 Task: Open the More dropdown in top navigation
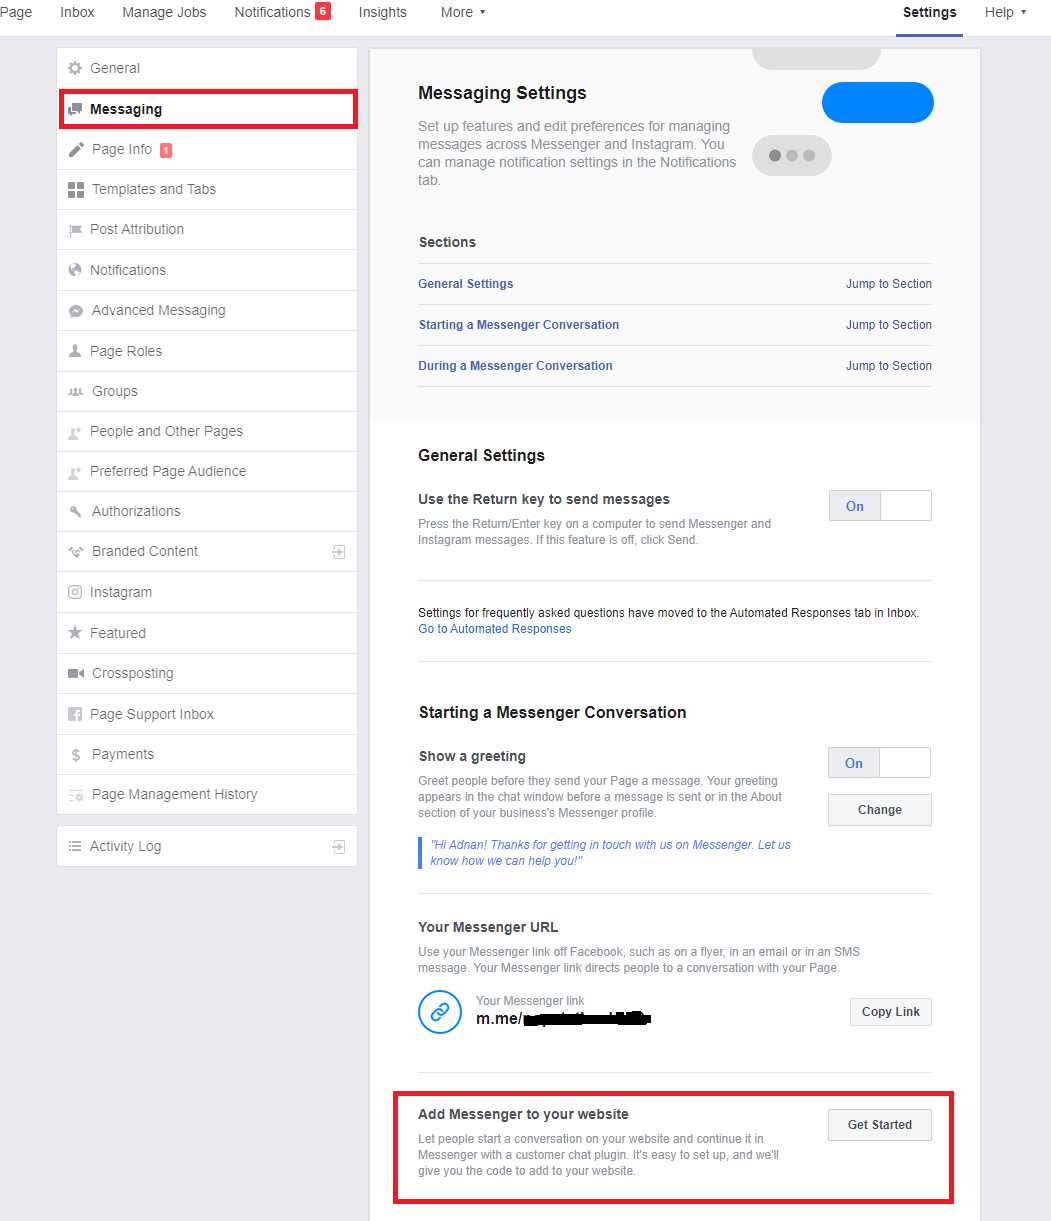click(463, 12)
